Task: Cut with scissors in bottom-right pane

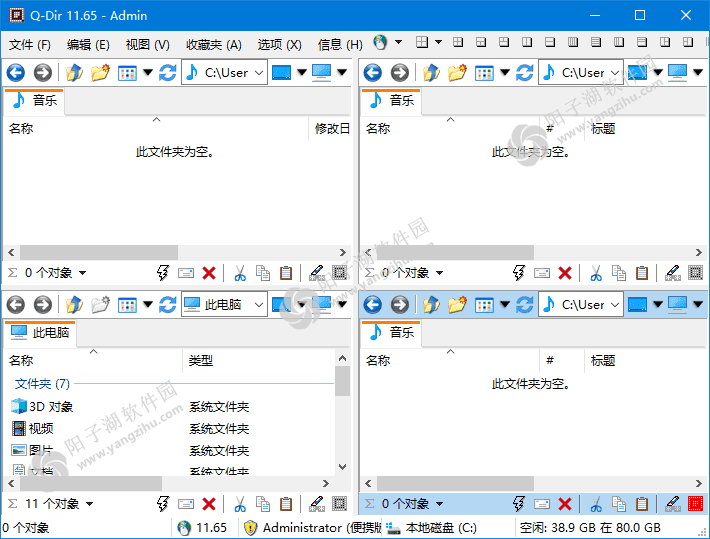Action: click(596, 504)
